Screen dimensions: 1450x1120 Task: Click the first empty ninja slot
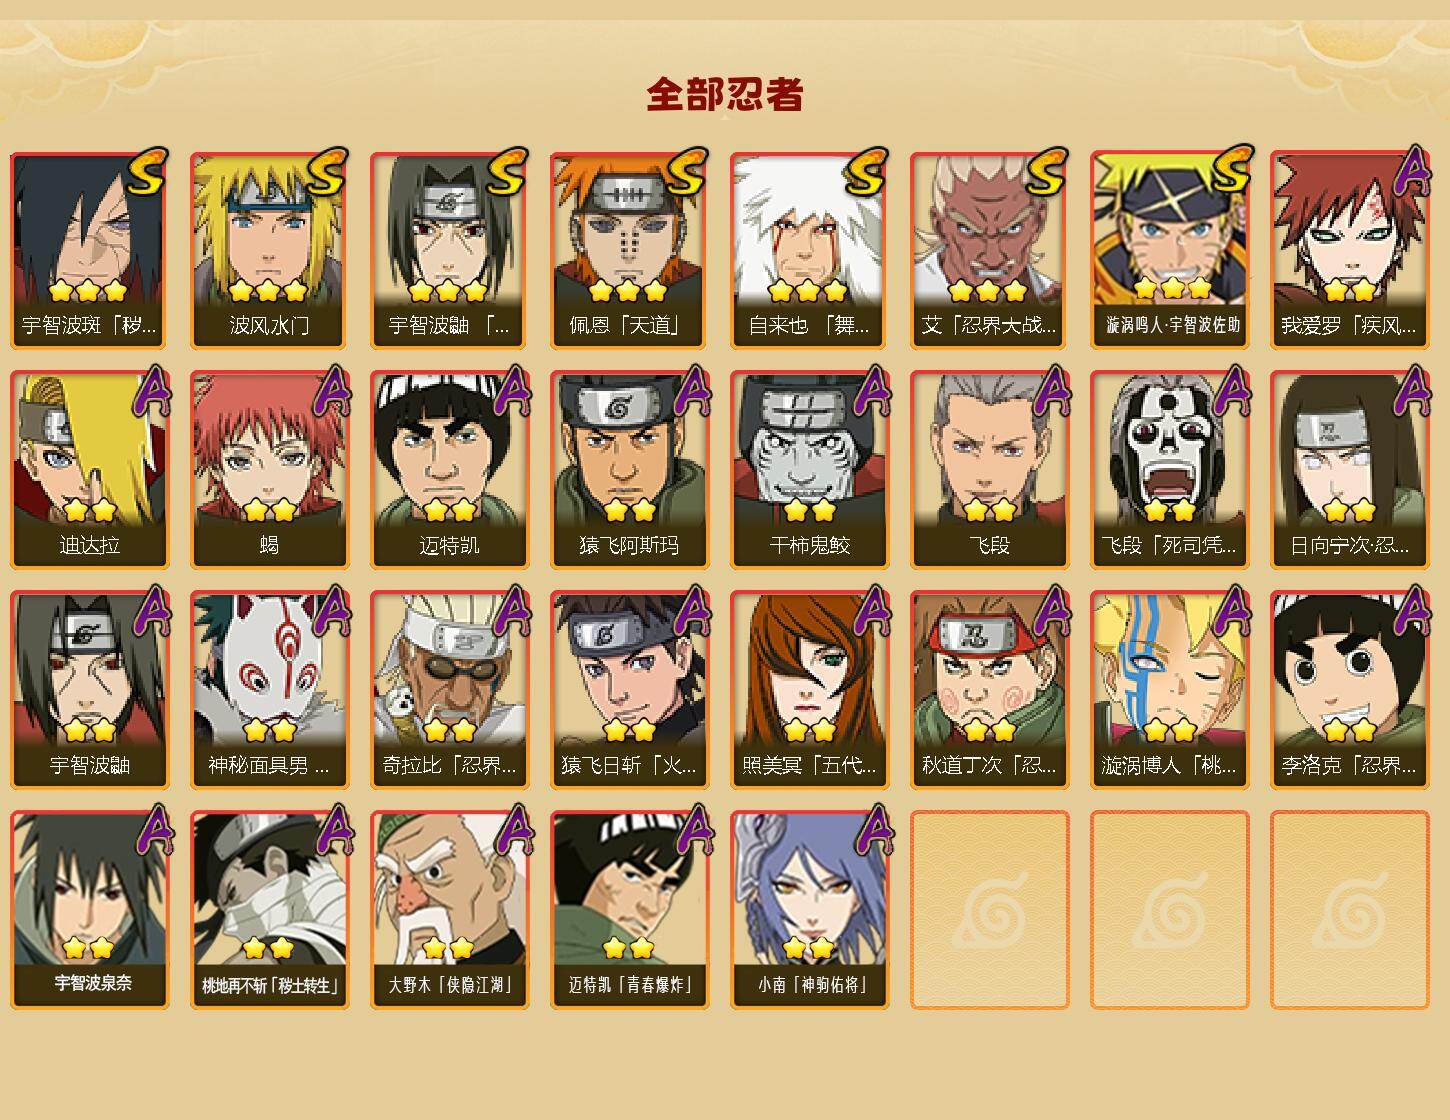tap(989, 910)
